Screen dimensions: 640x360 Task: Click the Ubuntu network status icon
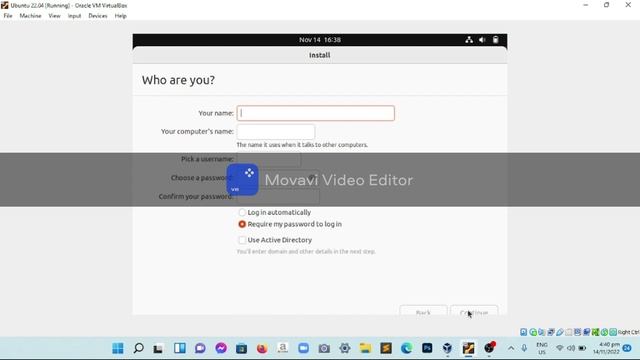469,40
